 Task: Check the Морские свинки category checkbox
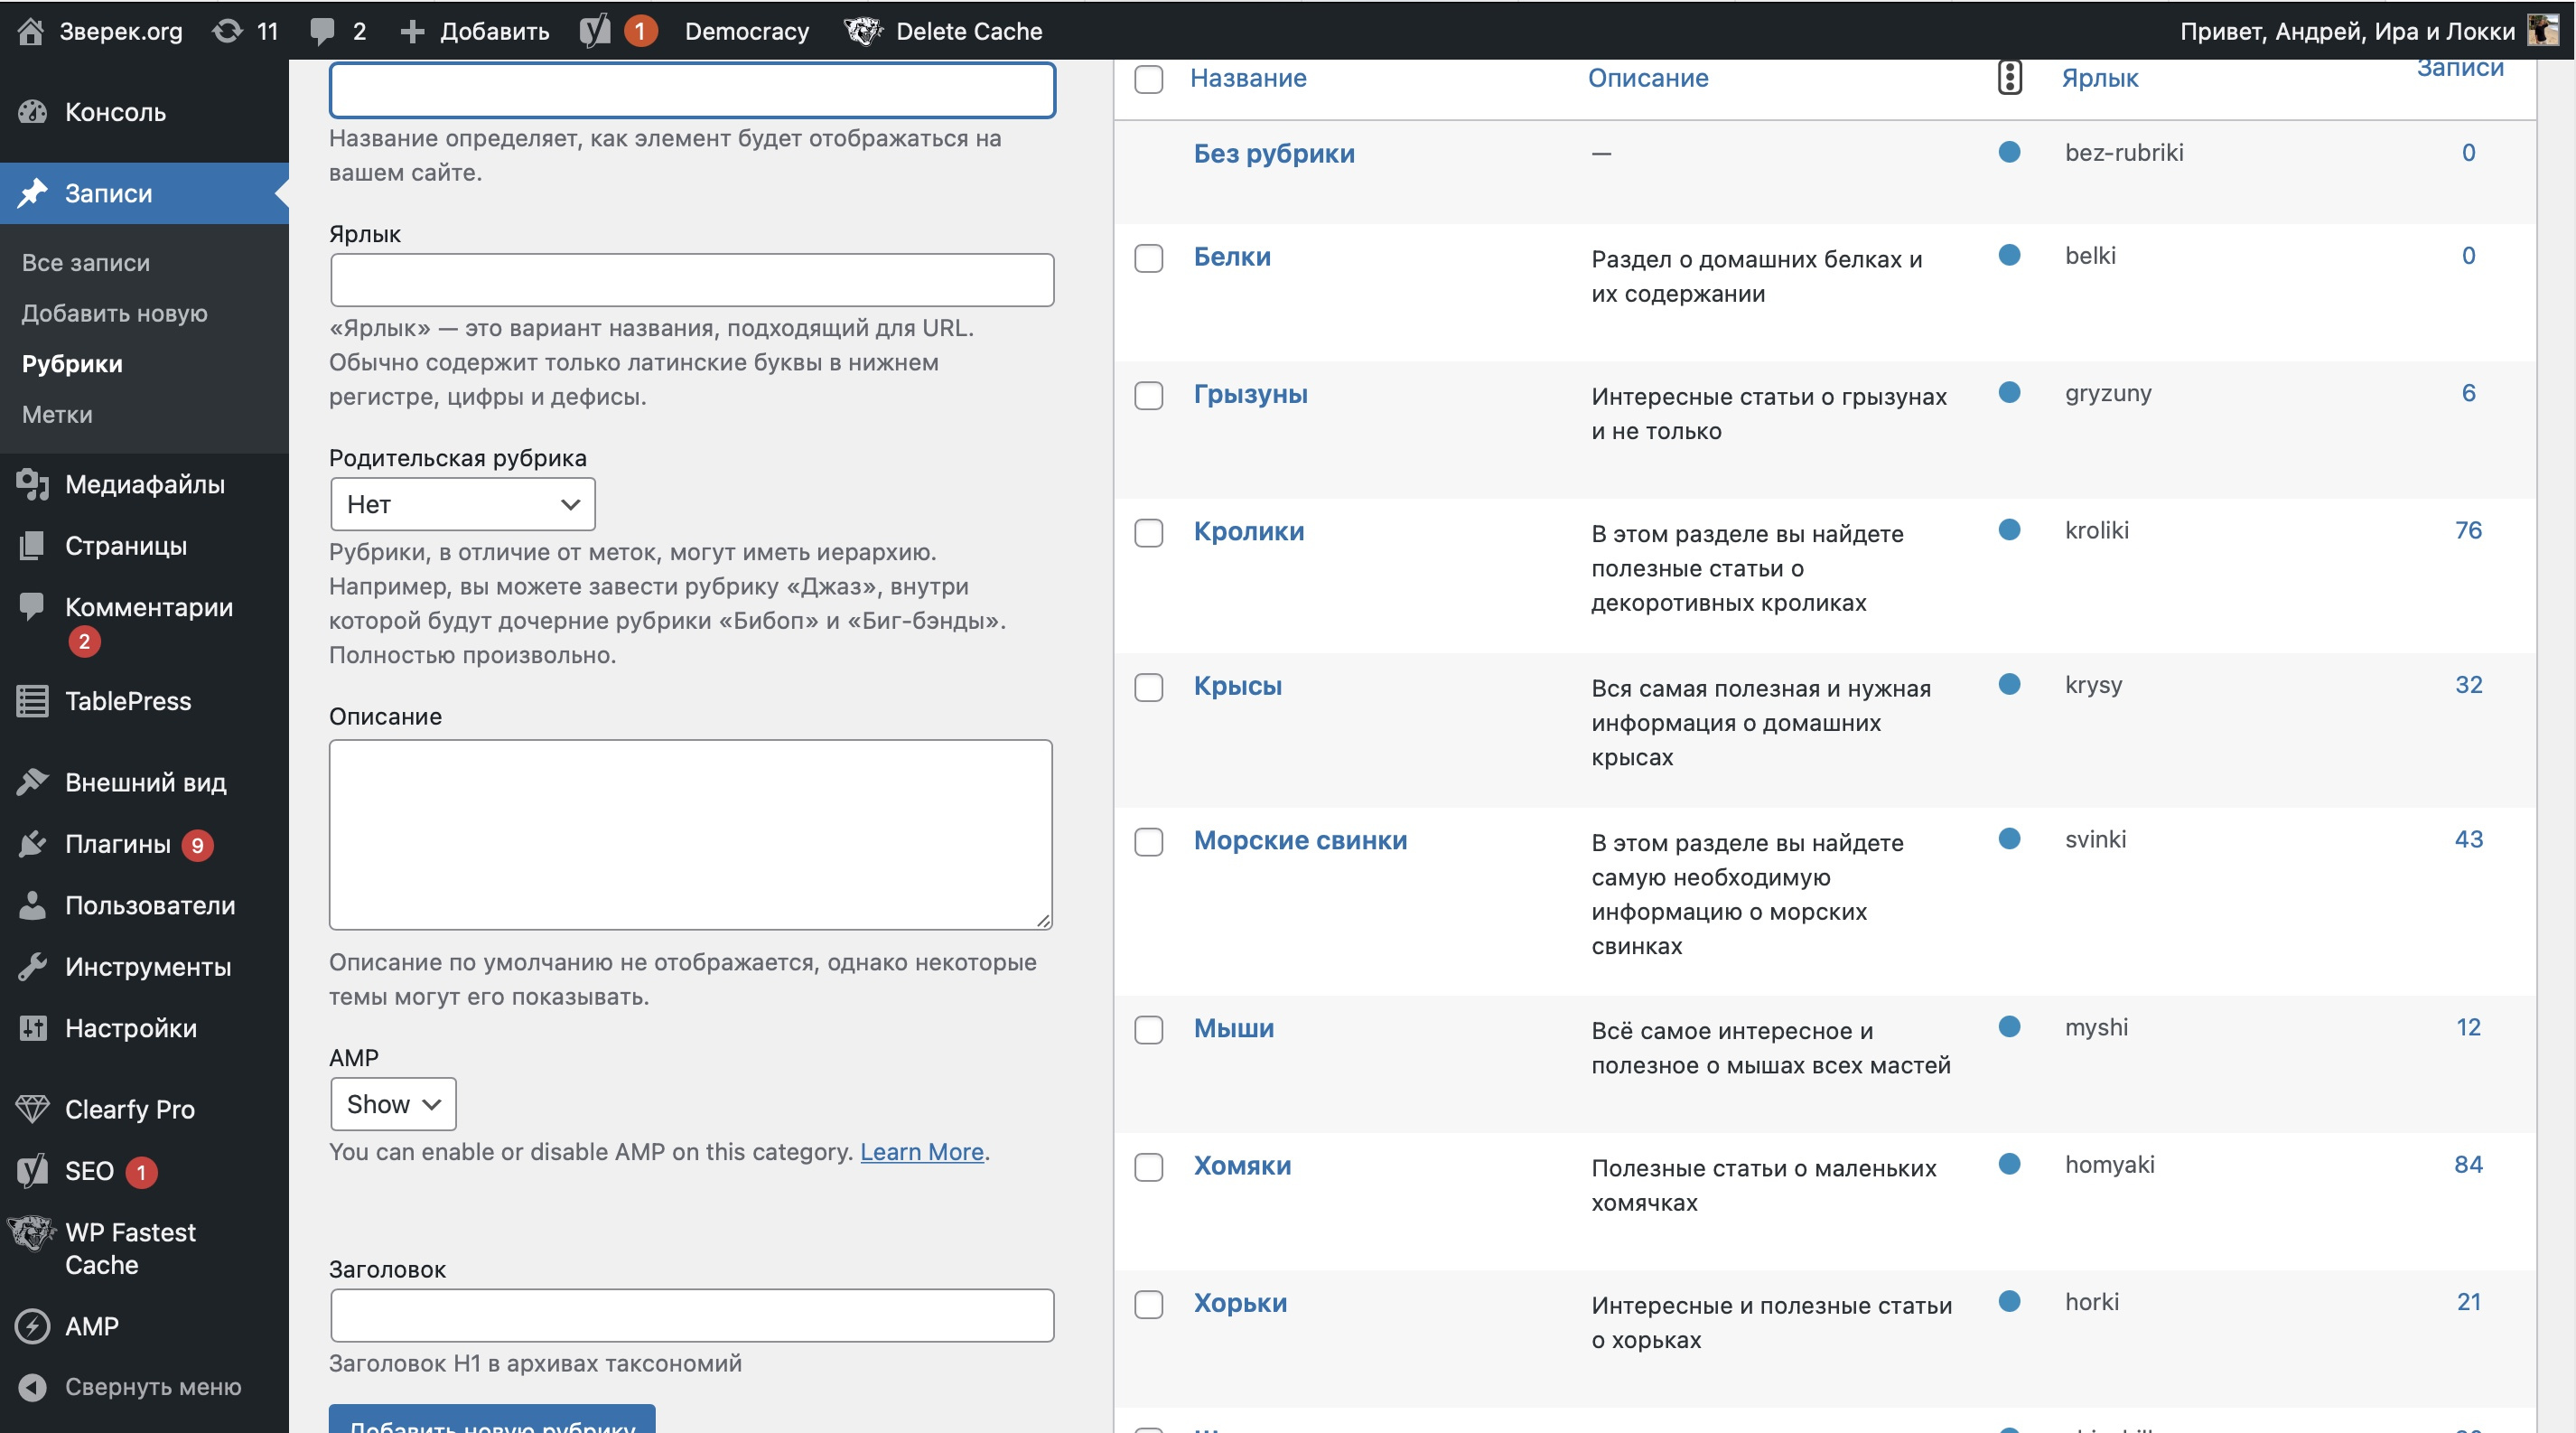(x=1149, y=842)
